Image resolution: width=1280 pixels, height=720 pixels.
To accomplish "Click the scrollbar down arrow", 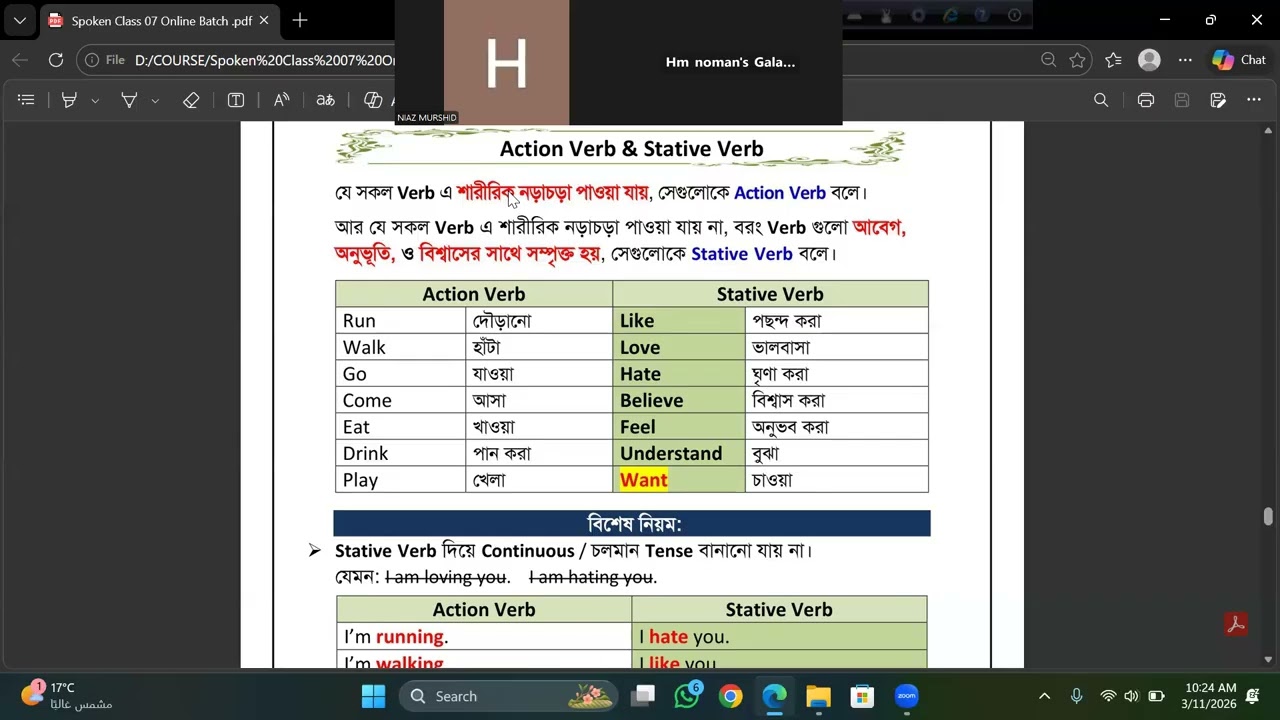I will click(1268, 659).
